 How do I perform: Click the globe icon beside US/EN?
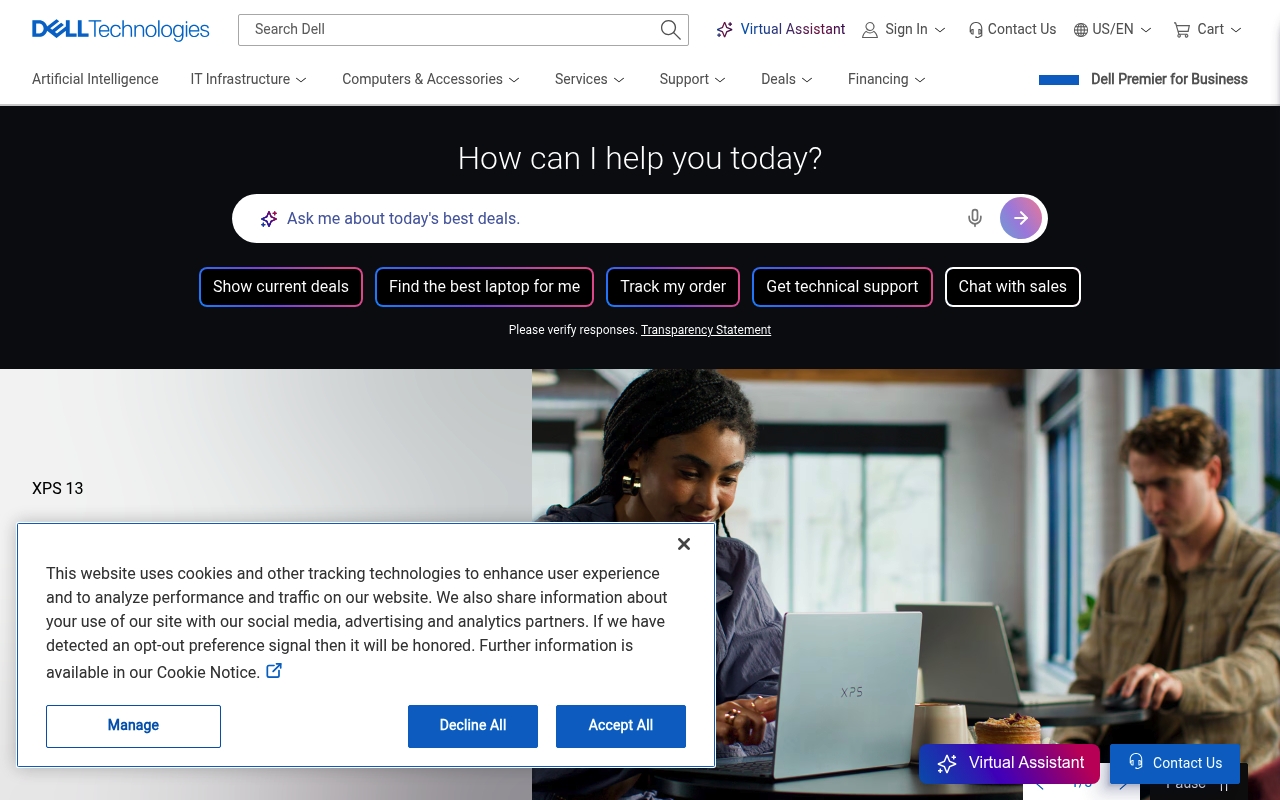[x=1081, y=30]
